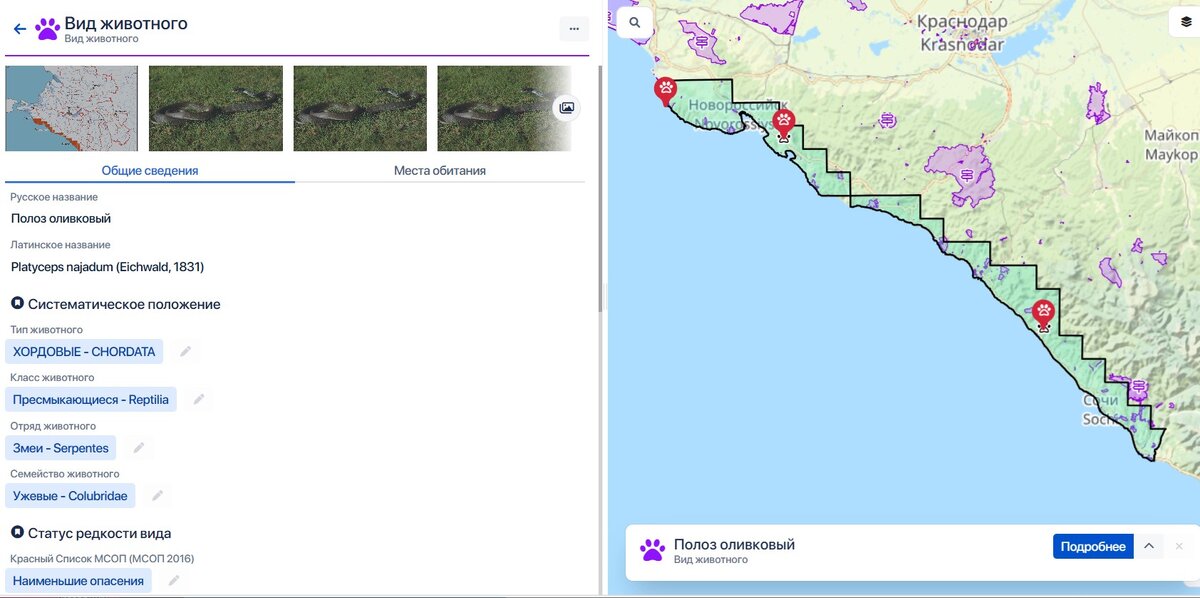Viewport: 1200px width, 598px height.
Task: Click Красный Список МСОП label
Action: [x=102, y=559]
